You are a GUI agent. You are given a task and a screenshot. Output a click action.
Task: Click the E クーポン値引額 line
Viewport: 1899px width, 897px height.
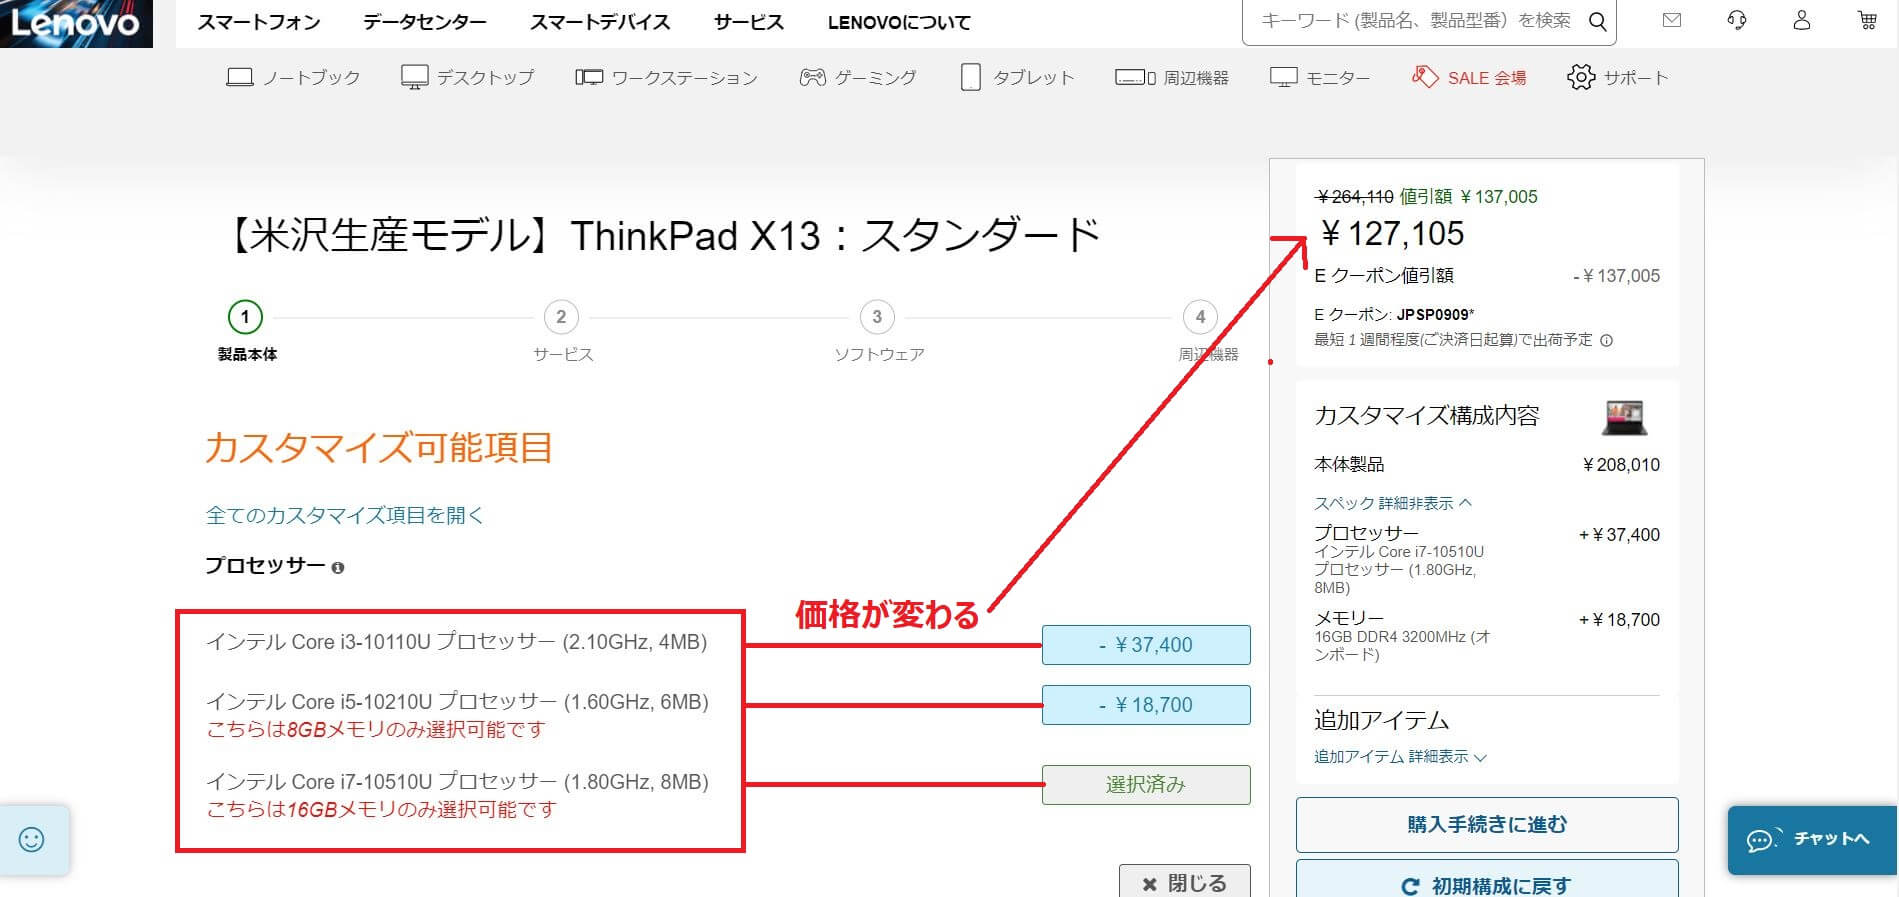point(1487,276)
